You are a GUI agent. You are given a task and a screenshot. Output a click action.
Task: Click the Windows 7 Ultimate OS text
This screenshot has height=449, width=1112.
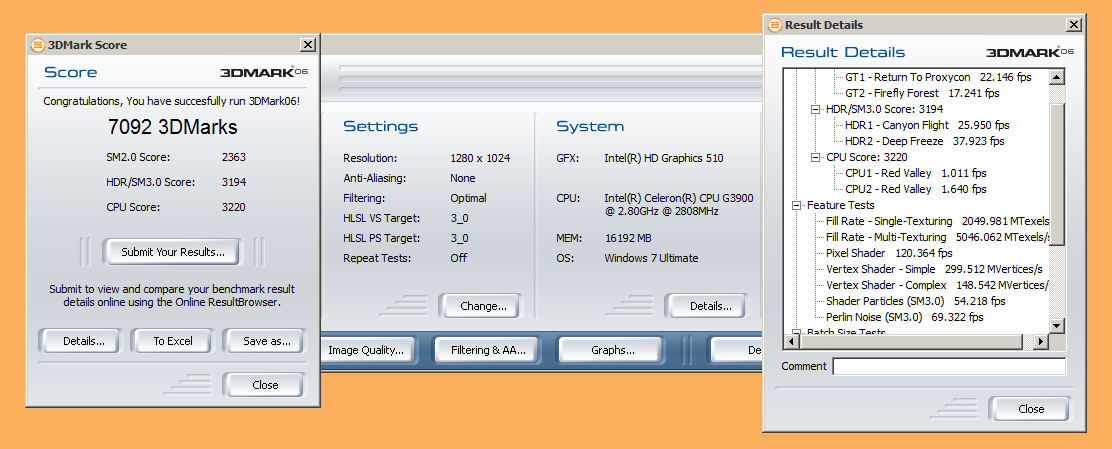pos(651,258)
